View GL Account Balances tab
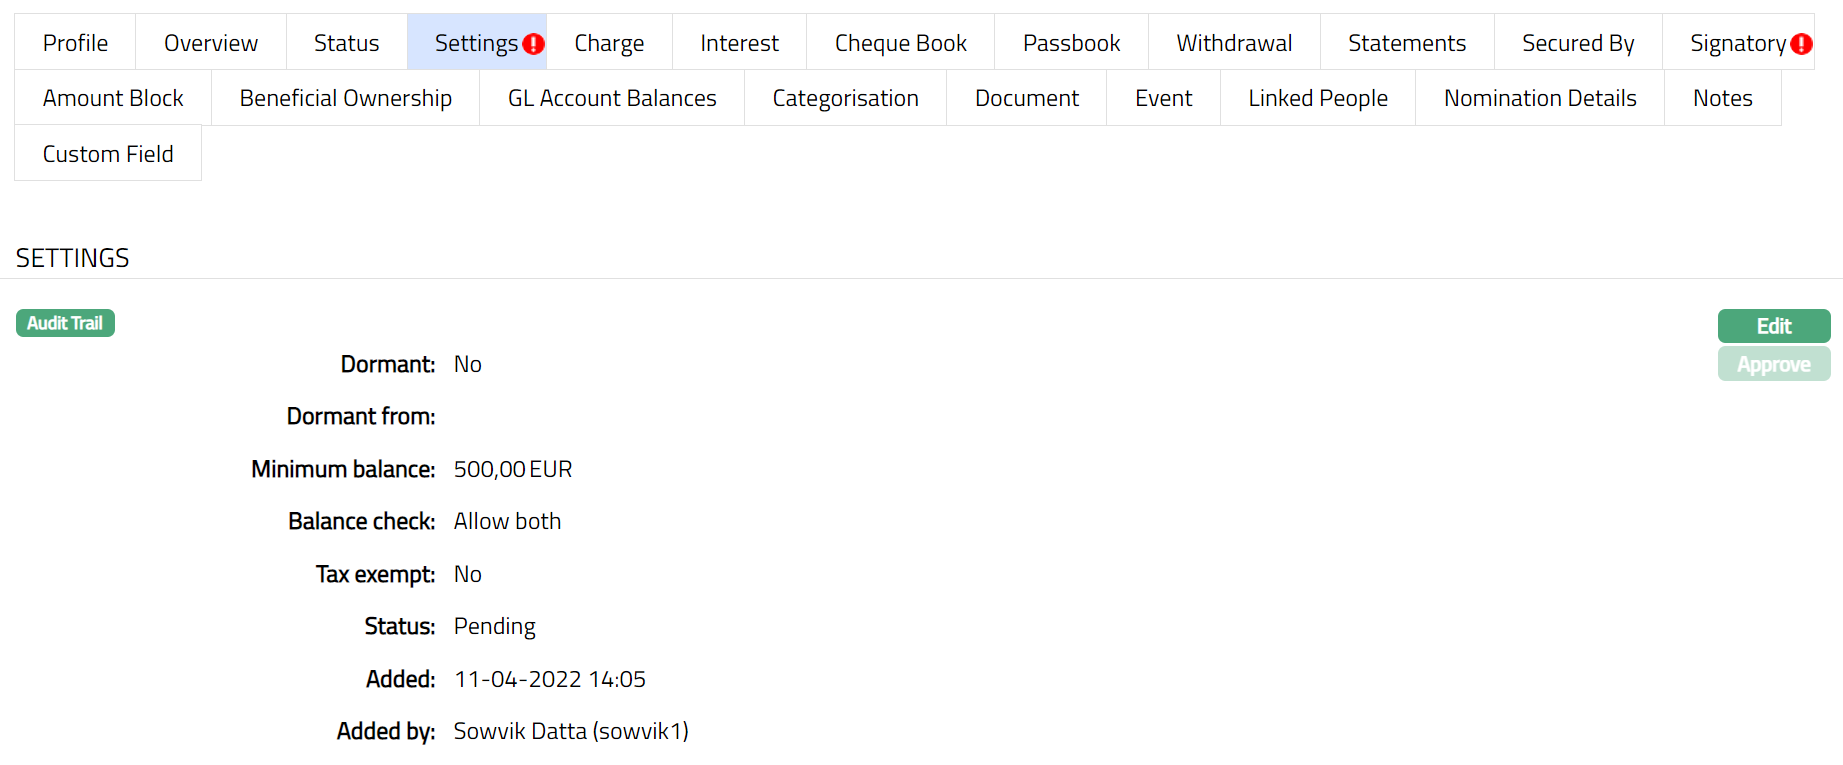The height and width of the screenshot is (765, 1843). tap(612, 98)
